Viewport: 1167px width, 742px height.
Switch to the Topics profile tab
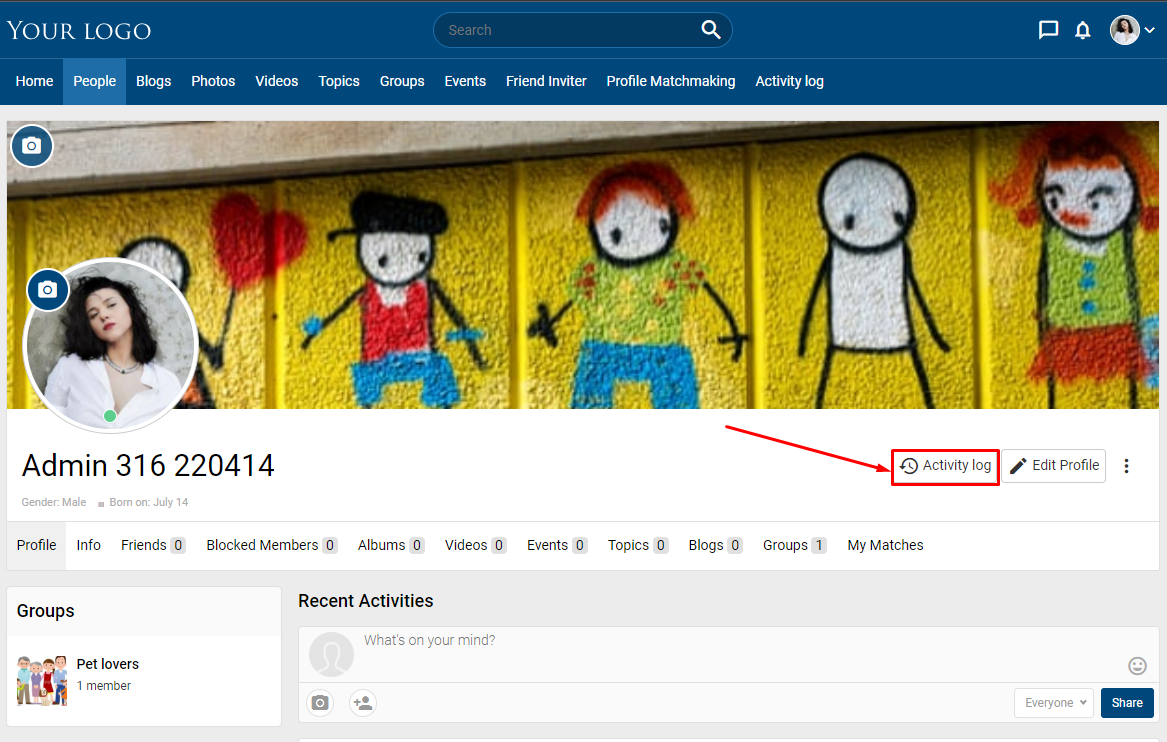point(637,546)
